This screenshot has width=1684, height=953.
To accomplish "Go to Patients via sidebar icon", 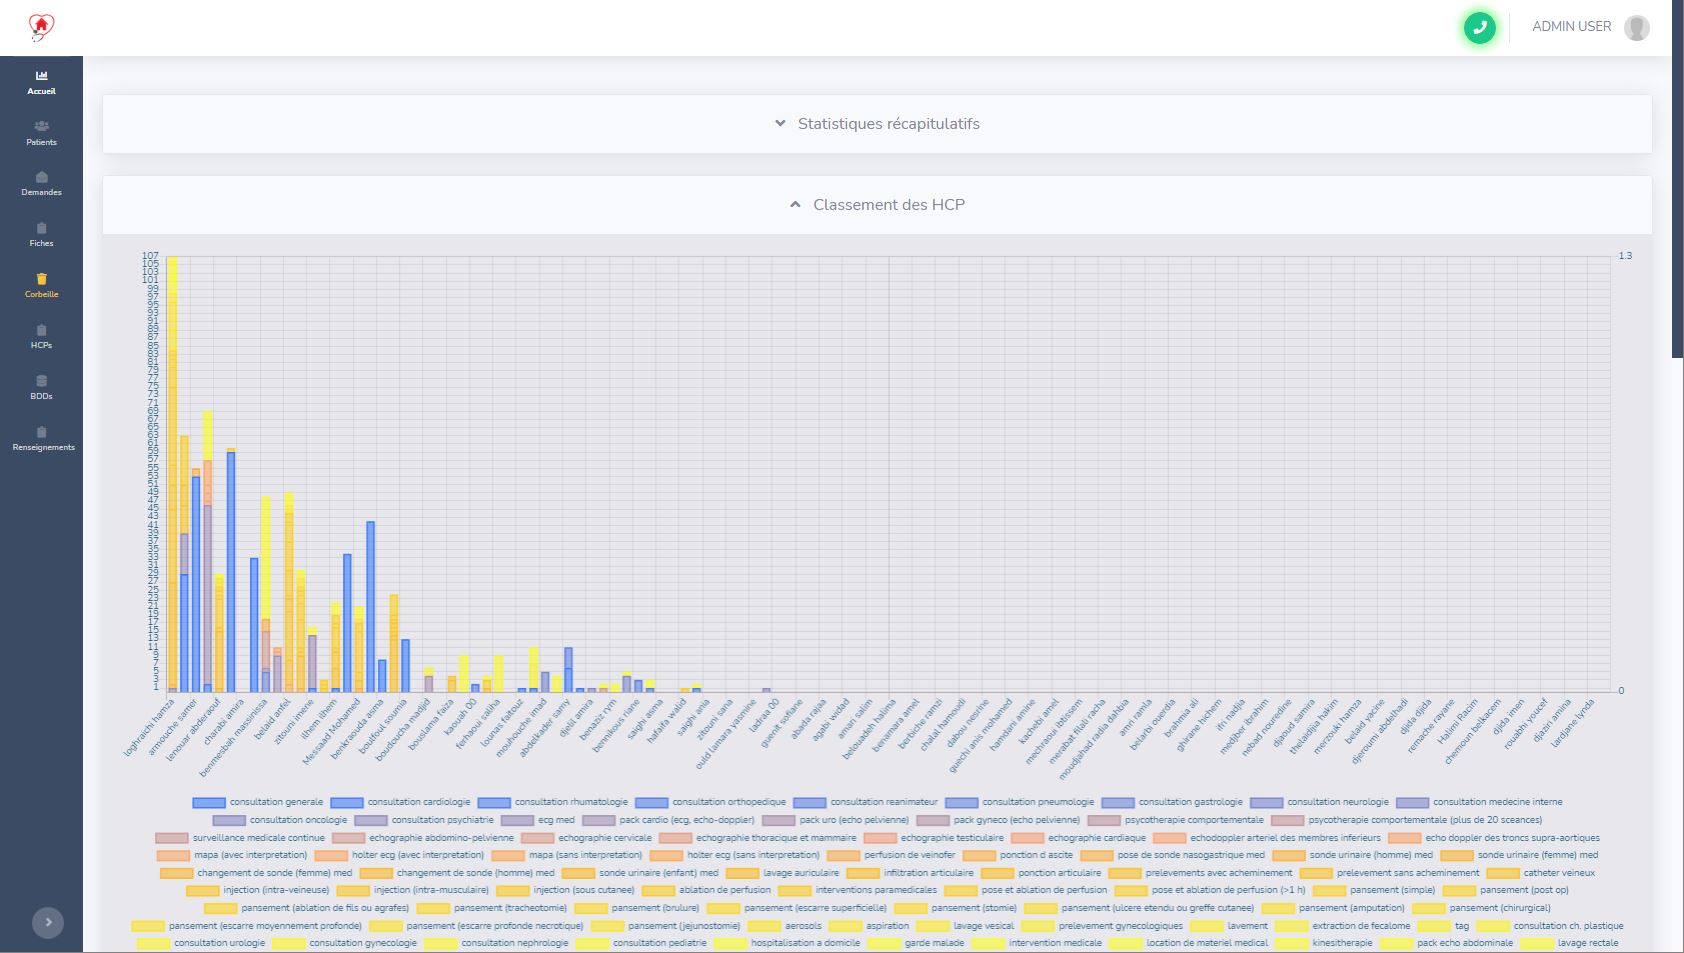I will point(41,127).
